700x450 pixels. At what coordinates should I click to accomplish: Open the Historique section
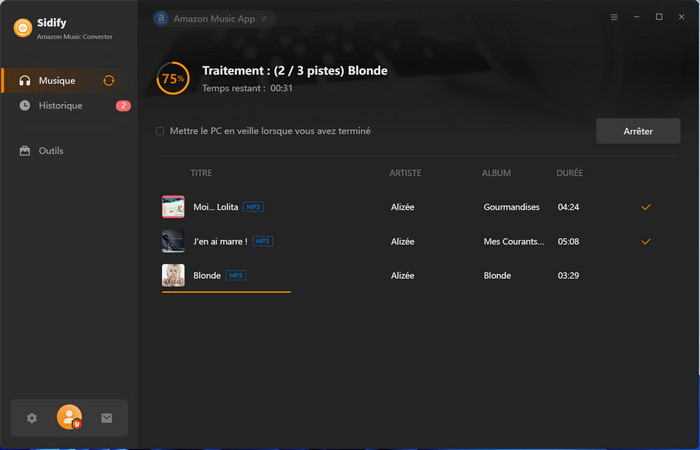pyautogui.click(x=60, y=106)
